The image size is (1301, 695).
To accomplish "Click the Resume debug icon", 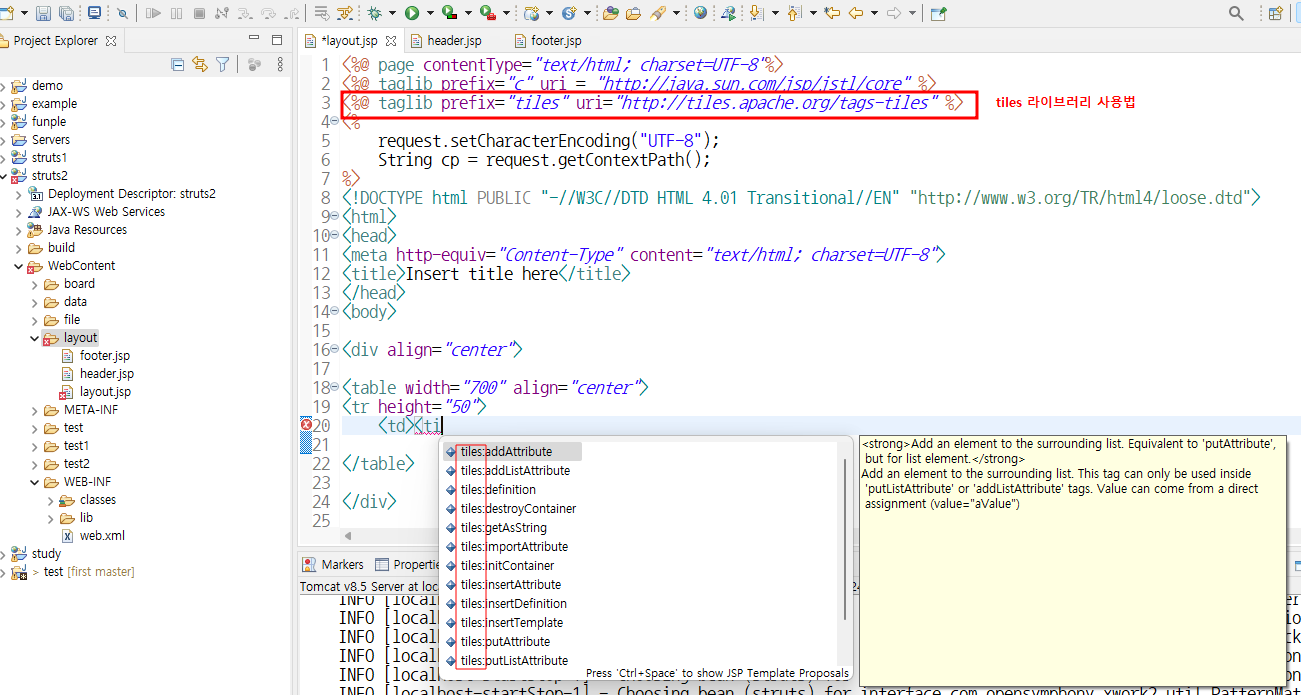I will 153,13.
